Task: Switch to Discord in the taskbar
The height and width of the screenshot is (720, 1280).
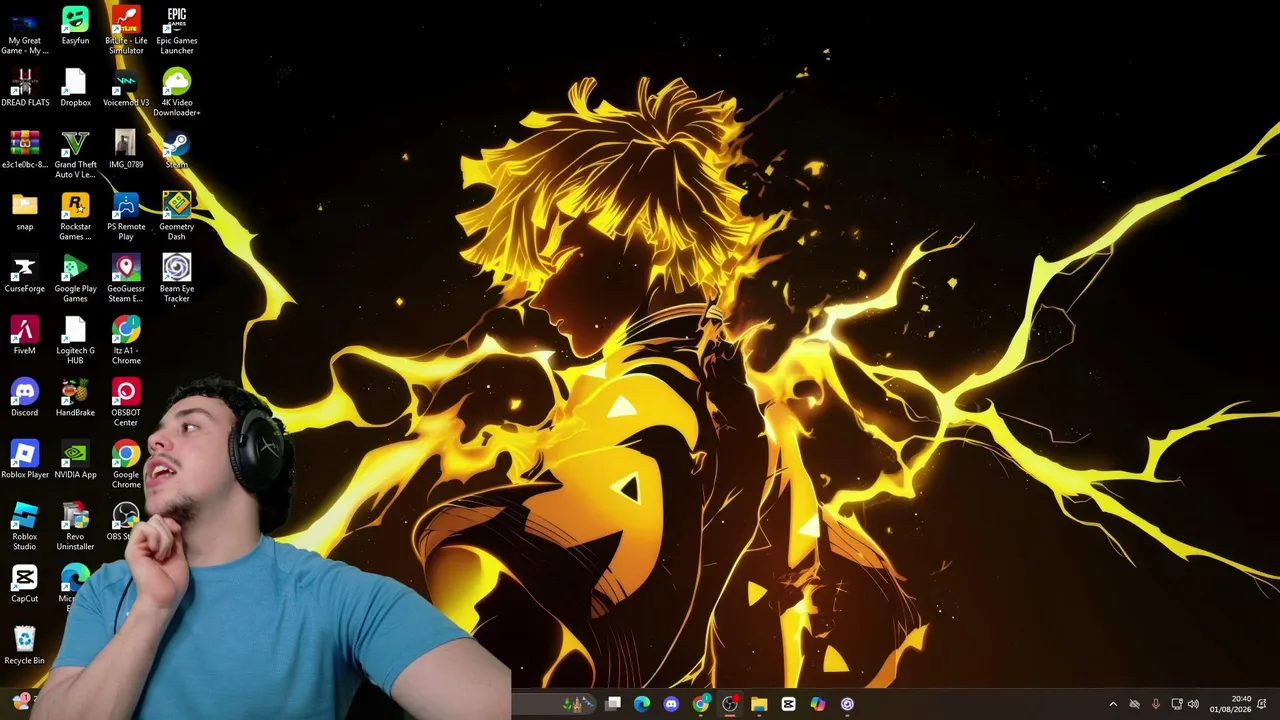Action: point(671,704)
